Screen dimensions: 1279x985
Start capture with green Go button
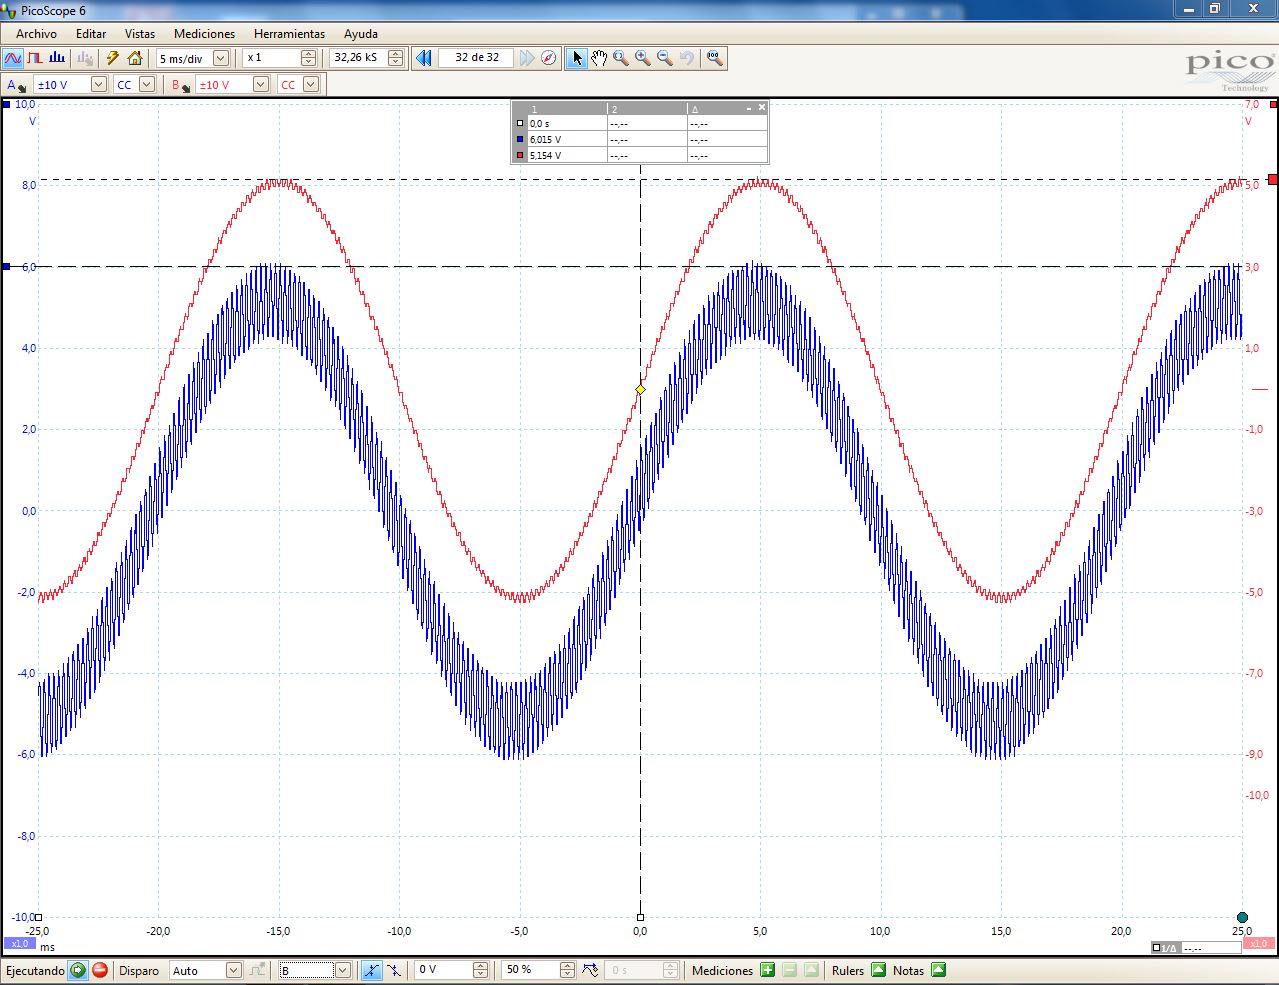coord(77,970)
